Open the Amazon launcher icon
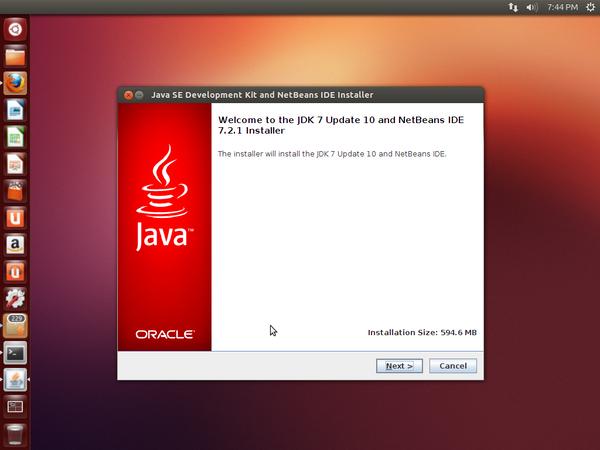The width and height of the screenshot is (600, 450). point(15,245)
